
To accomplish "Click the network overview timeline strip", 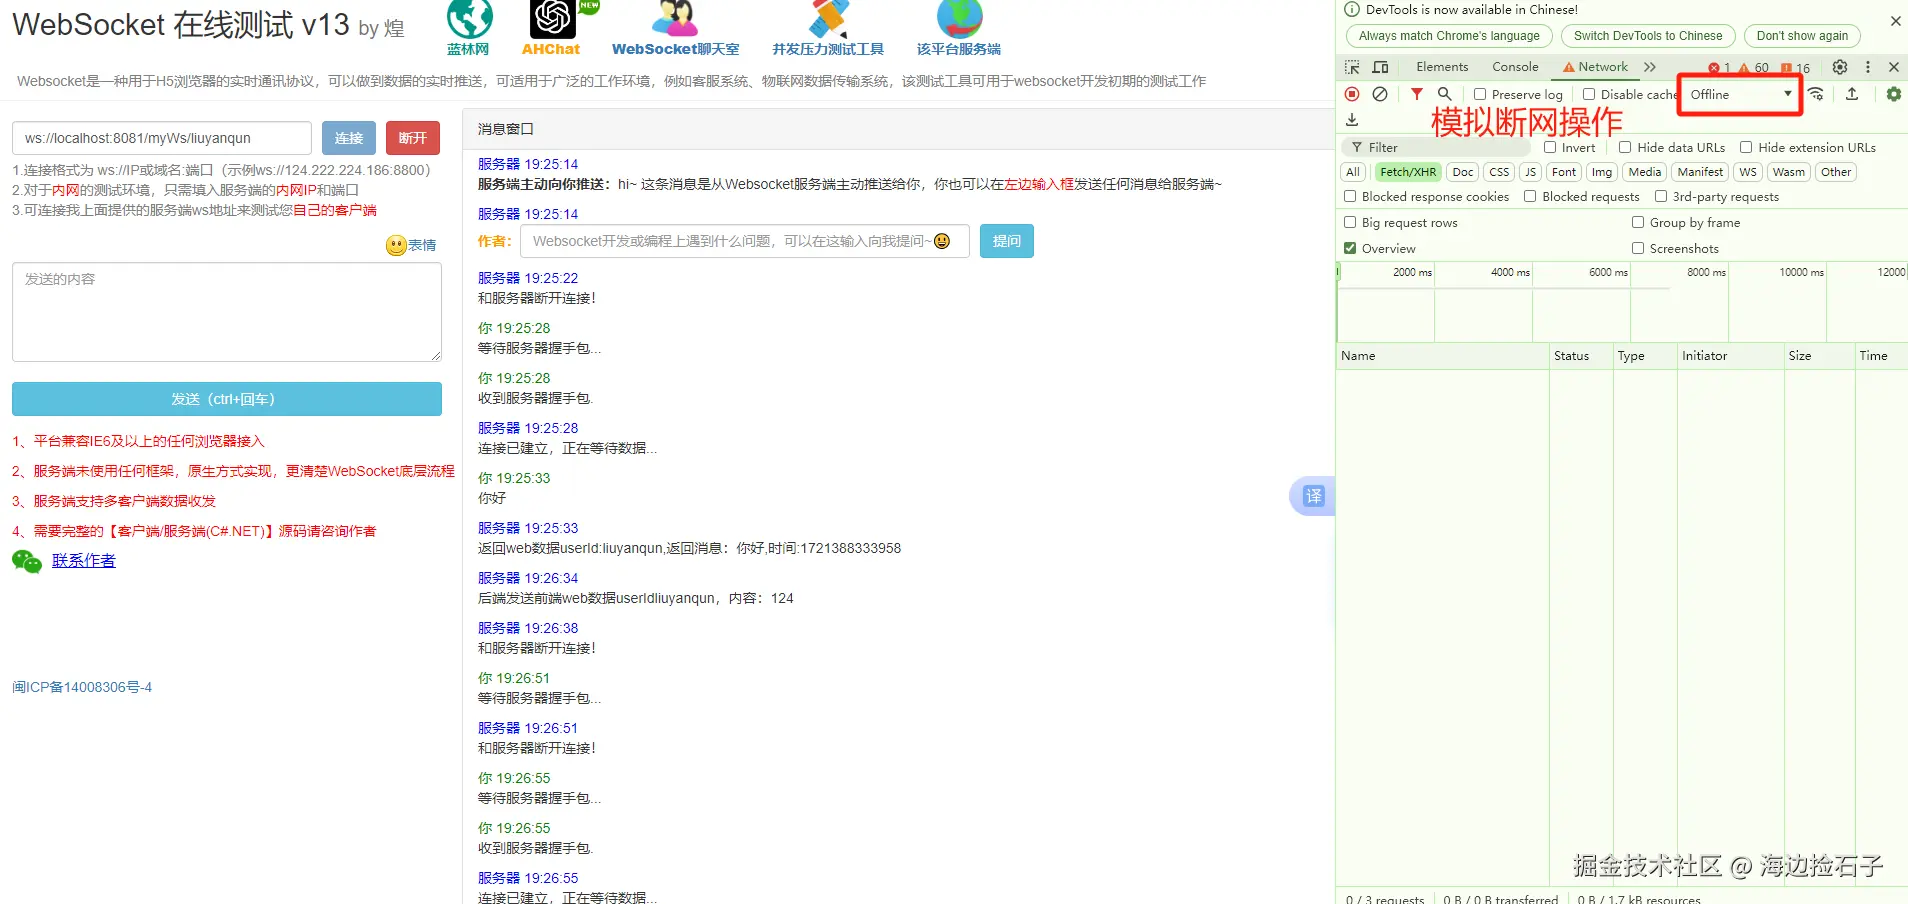I will coord(1622,303).
